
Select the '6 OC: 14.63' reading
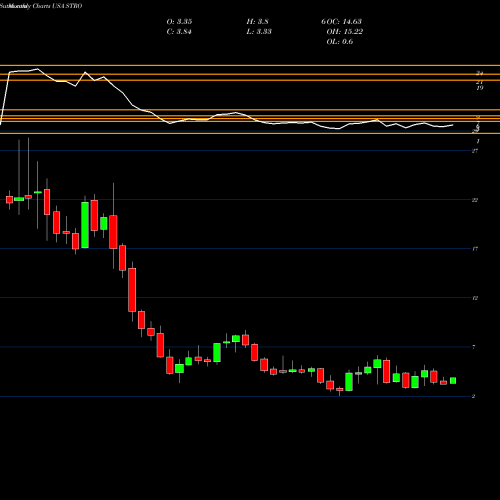[x=342, y=21]
